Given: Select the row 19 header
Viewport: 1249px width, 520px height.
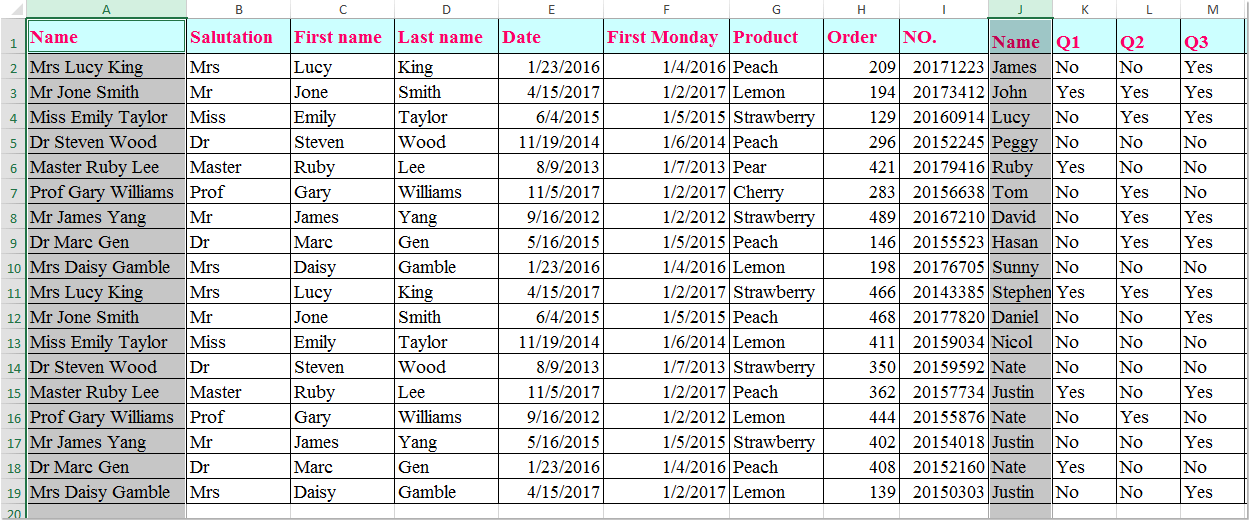Looking at the screenshot, I should point(13,492).
